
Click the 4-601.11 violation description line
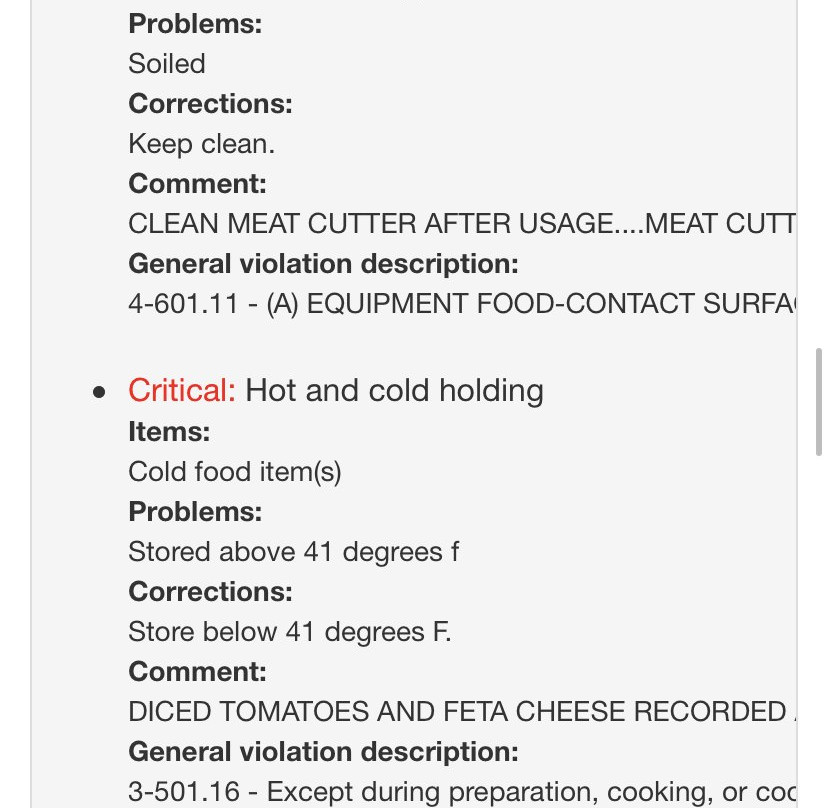[460, 304]
